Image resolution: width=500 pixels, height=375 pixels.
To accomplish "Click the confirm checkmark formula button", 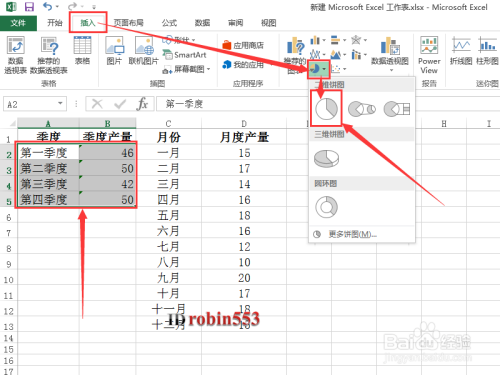I will (x=120, y=104).
